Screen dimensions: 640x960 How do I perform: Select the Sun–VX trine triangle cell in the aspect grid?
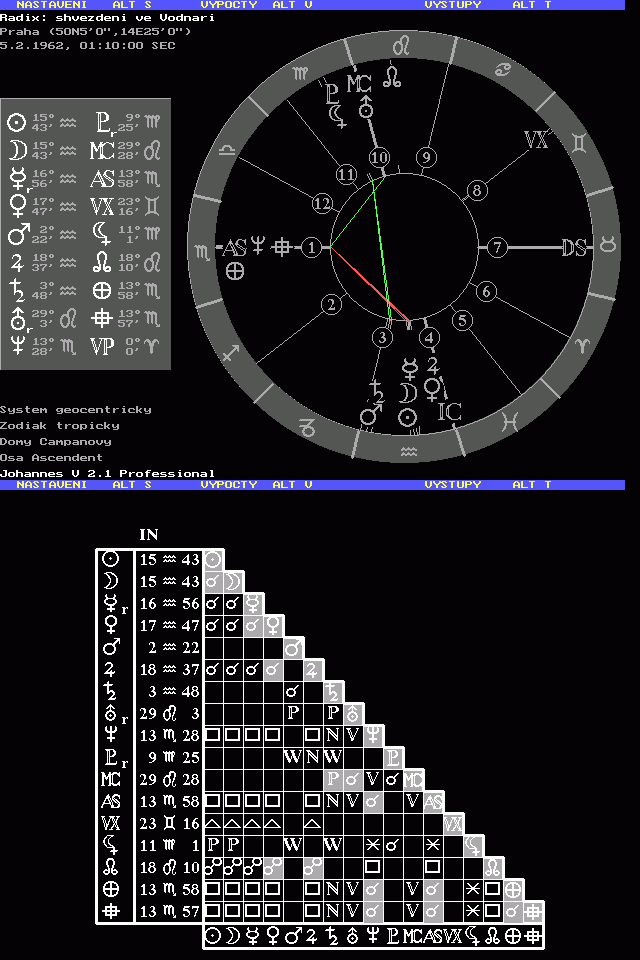click(213, 822)
